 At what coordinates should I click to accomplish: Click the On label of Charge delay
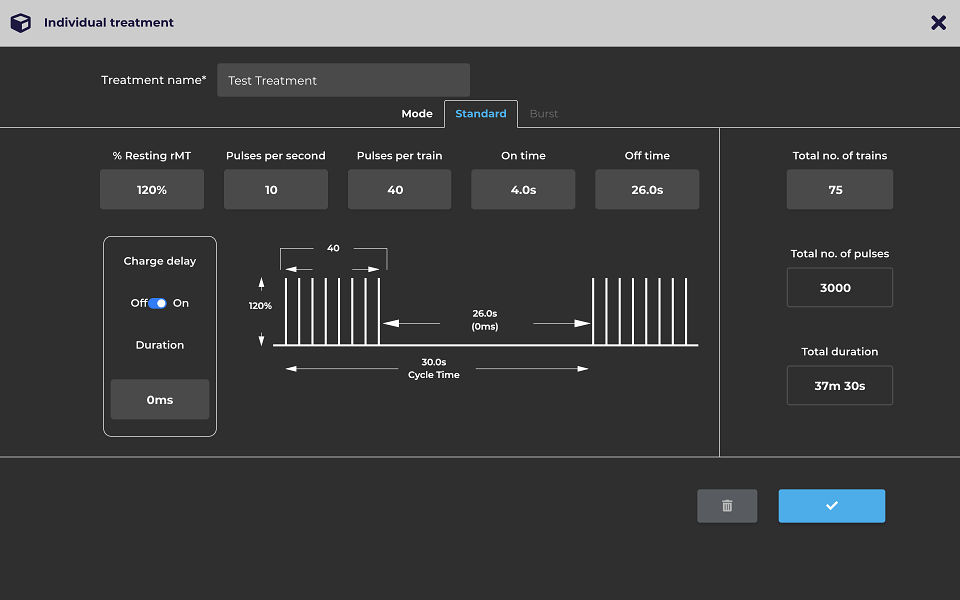(181, 303)
